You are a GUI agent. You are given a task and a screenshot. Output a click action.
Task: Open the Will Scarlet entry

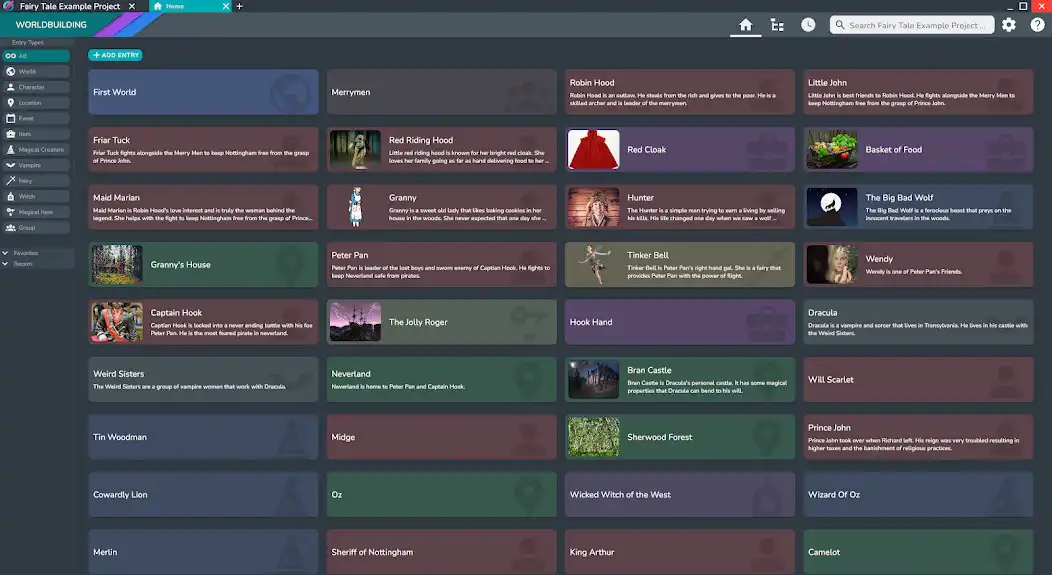click(x=918, y=380)
